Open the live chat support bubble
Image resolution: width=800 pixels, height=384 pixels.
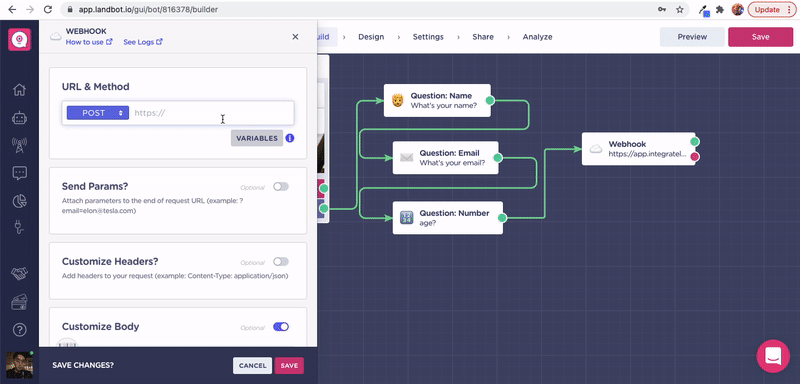coord(773,356)
